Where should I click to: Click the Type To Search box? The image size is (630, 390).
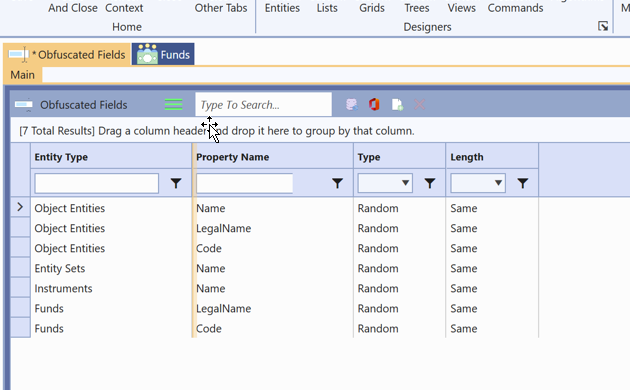click(264, 105)
